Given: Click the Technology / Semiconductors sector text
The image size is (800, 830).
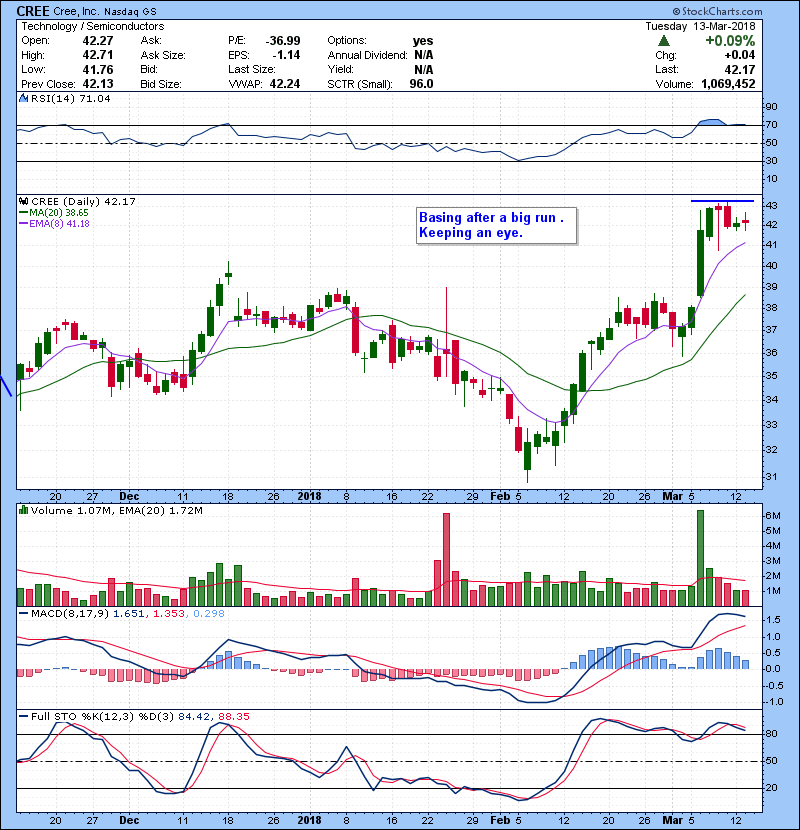Looking at the screenshot, I should point(93,26).
